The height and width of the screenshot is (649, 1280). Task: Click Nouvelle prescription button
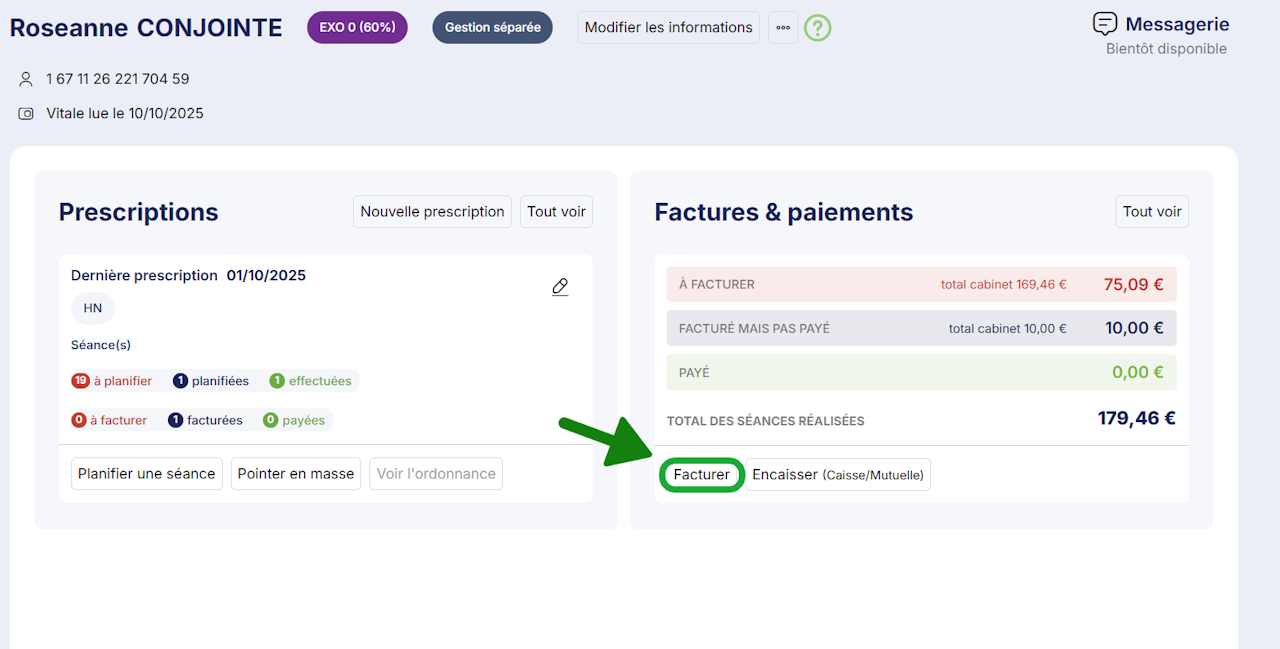[x=432, y=212]
